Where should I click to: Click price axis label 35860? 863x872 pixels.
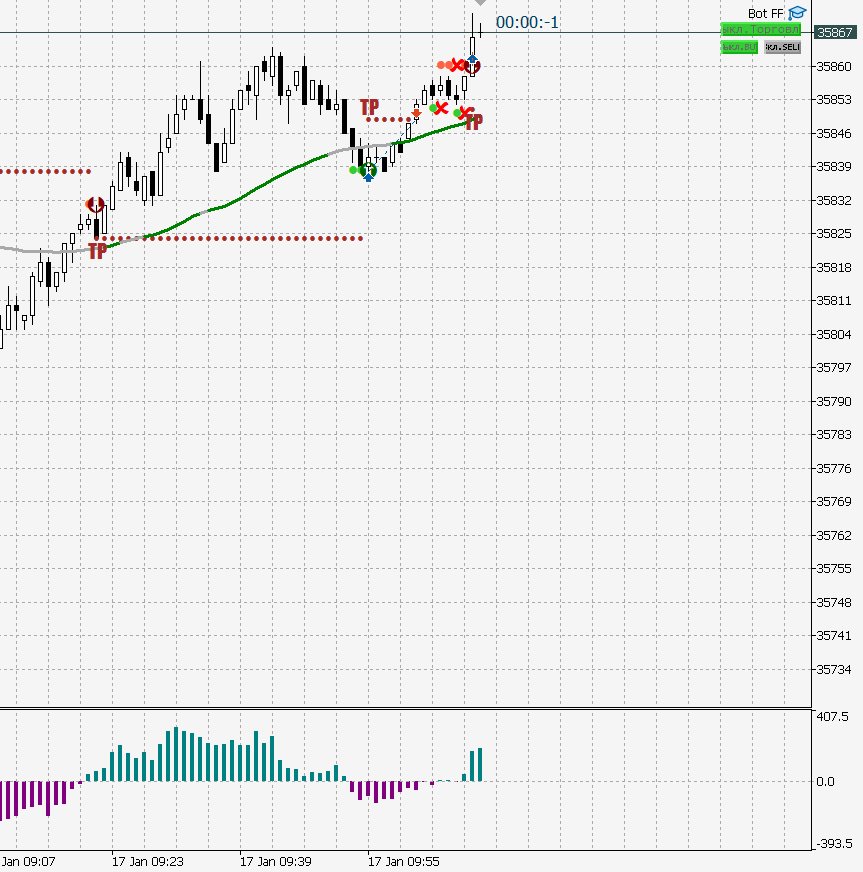click(x=834, y=67)
